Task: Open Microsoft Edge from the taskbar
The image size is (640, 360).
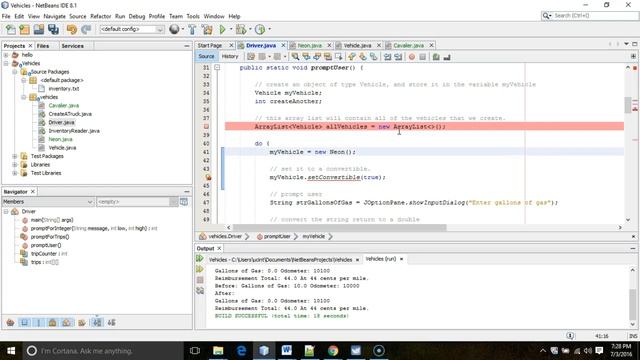Action: click(241, 351)
